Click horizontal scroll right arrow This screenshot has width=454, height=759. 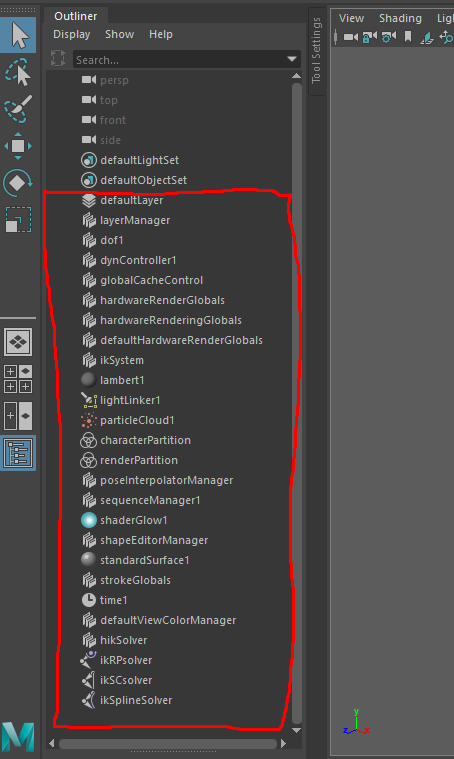283,743
